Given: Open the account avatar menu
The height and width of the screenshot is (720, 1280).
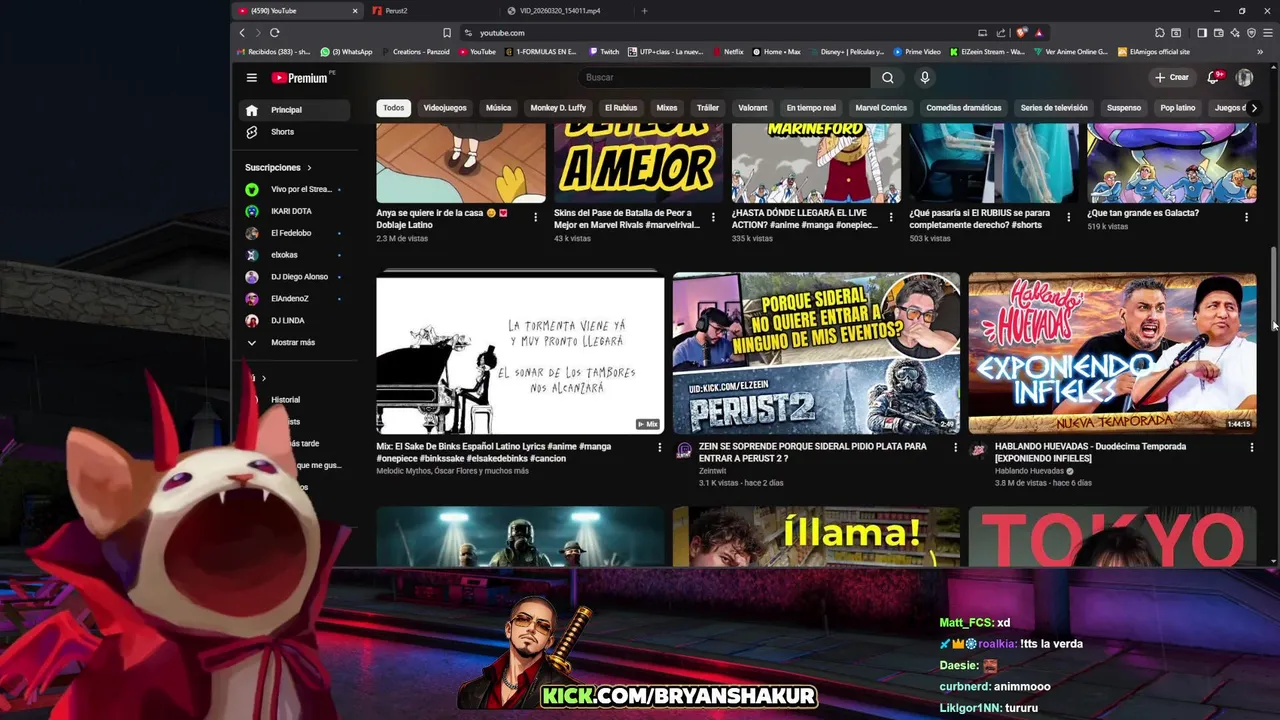Looking at the screenshot, I should coord(1244,77).
